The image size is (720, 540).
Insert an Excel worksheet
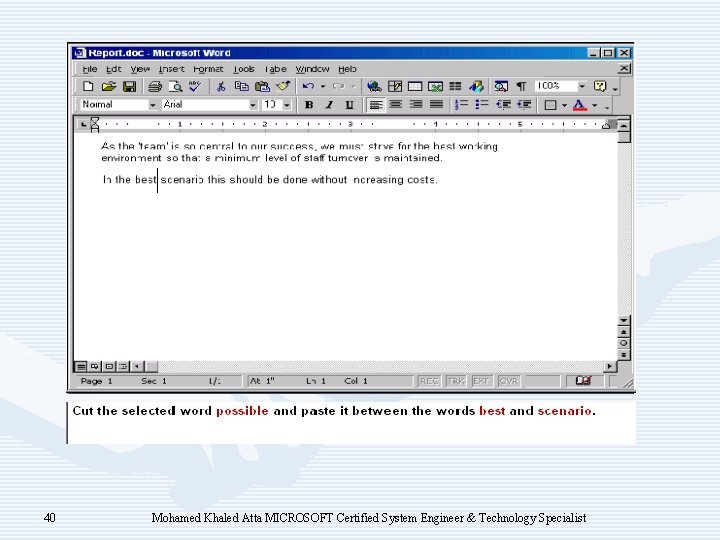435,86
